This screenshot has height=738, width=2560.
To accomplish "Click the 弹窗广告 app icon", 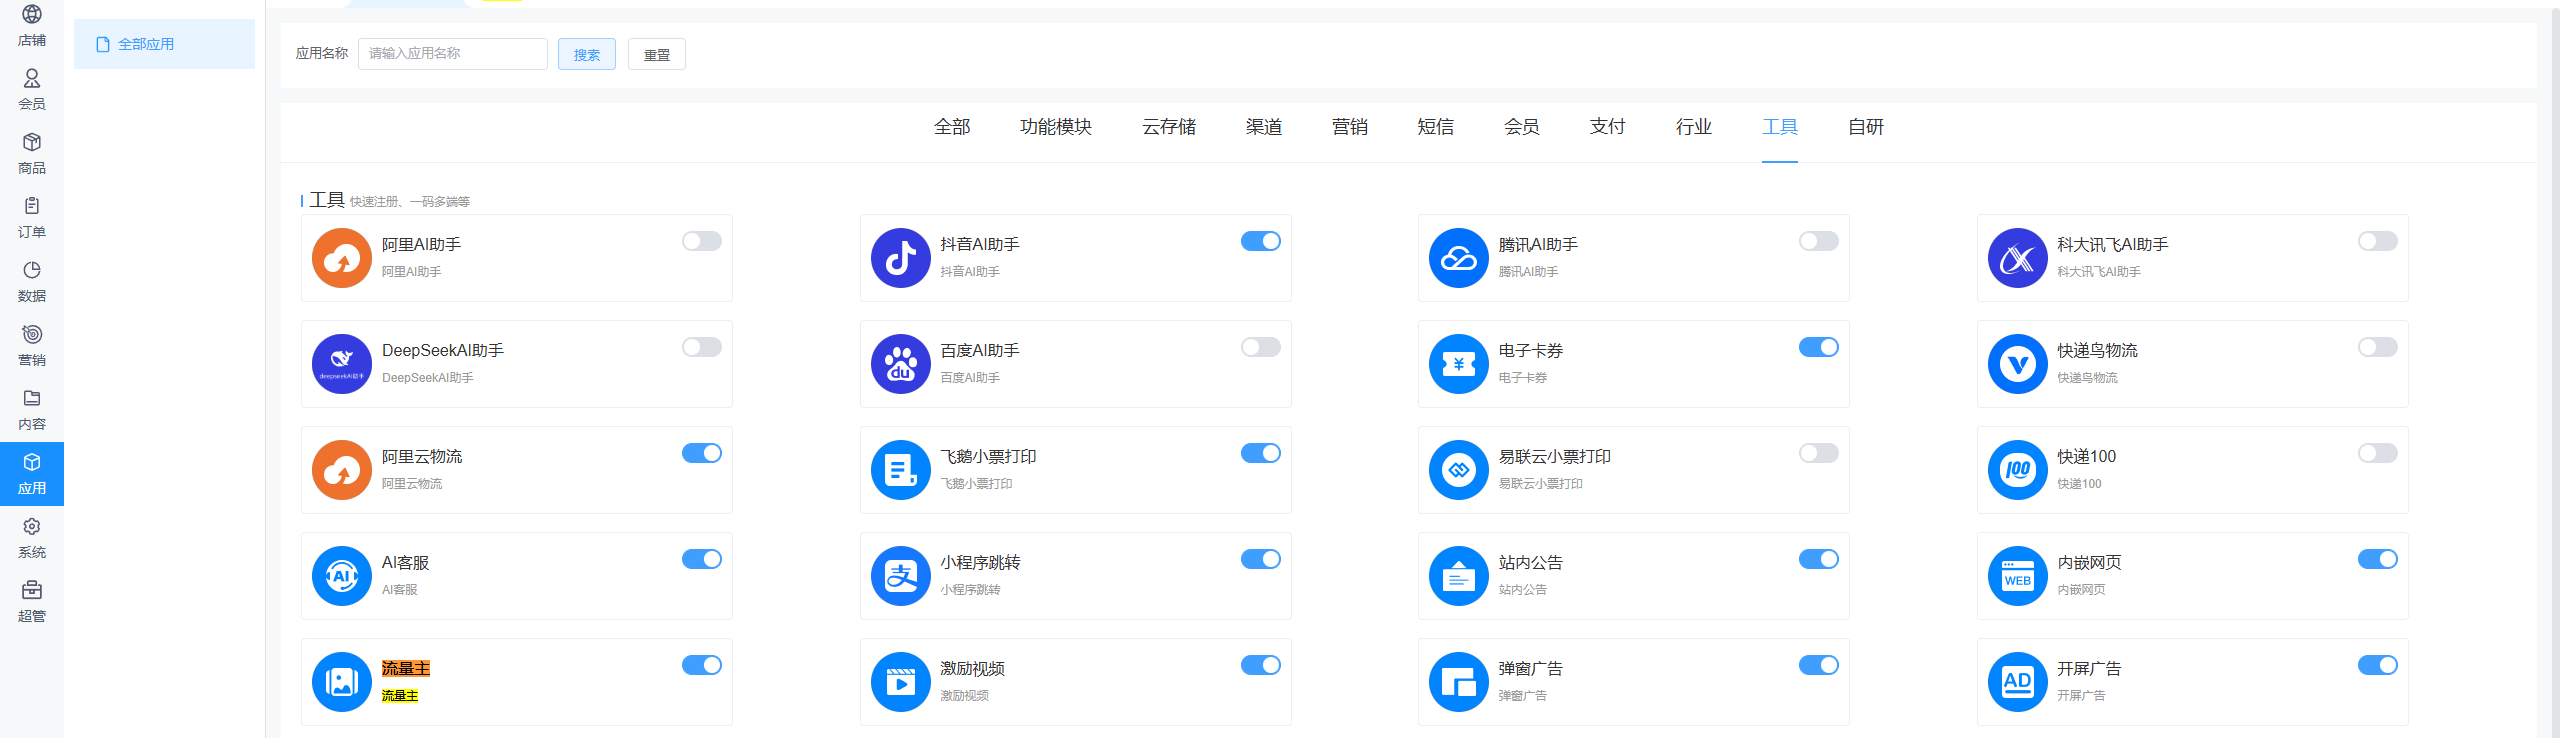I will point(1459,682).
